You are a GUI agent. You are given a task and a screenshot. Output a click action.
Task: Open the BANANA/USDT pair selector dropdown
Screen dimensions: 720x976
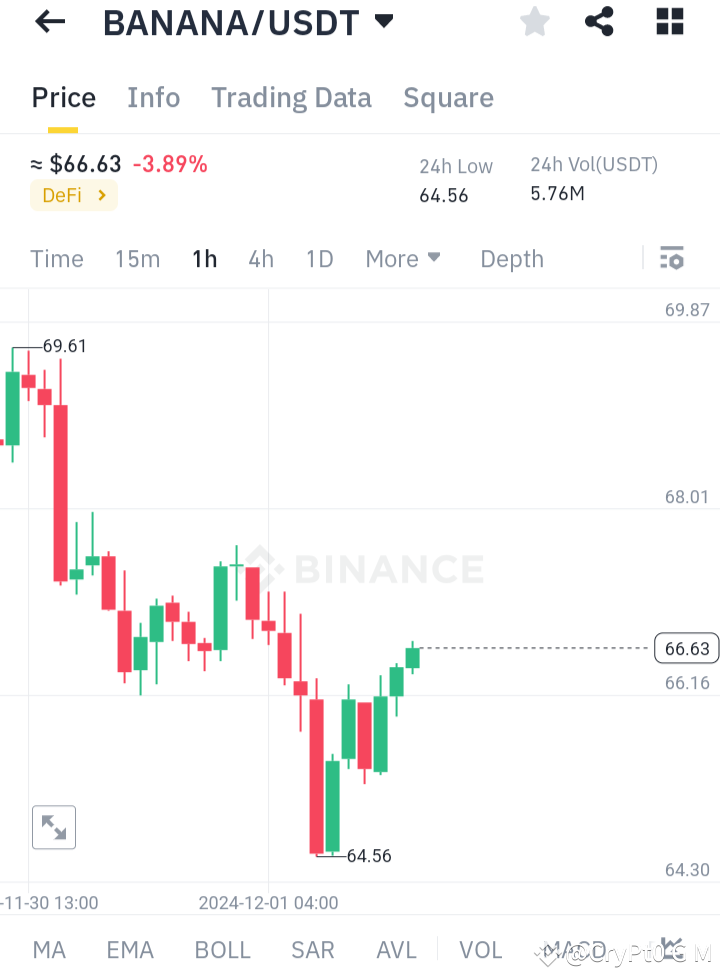pyautogui.click(x=250, y=22)
